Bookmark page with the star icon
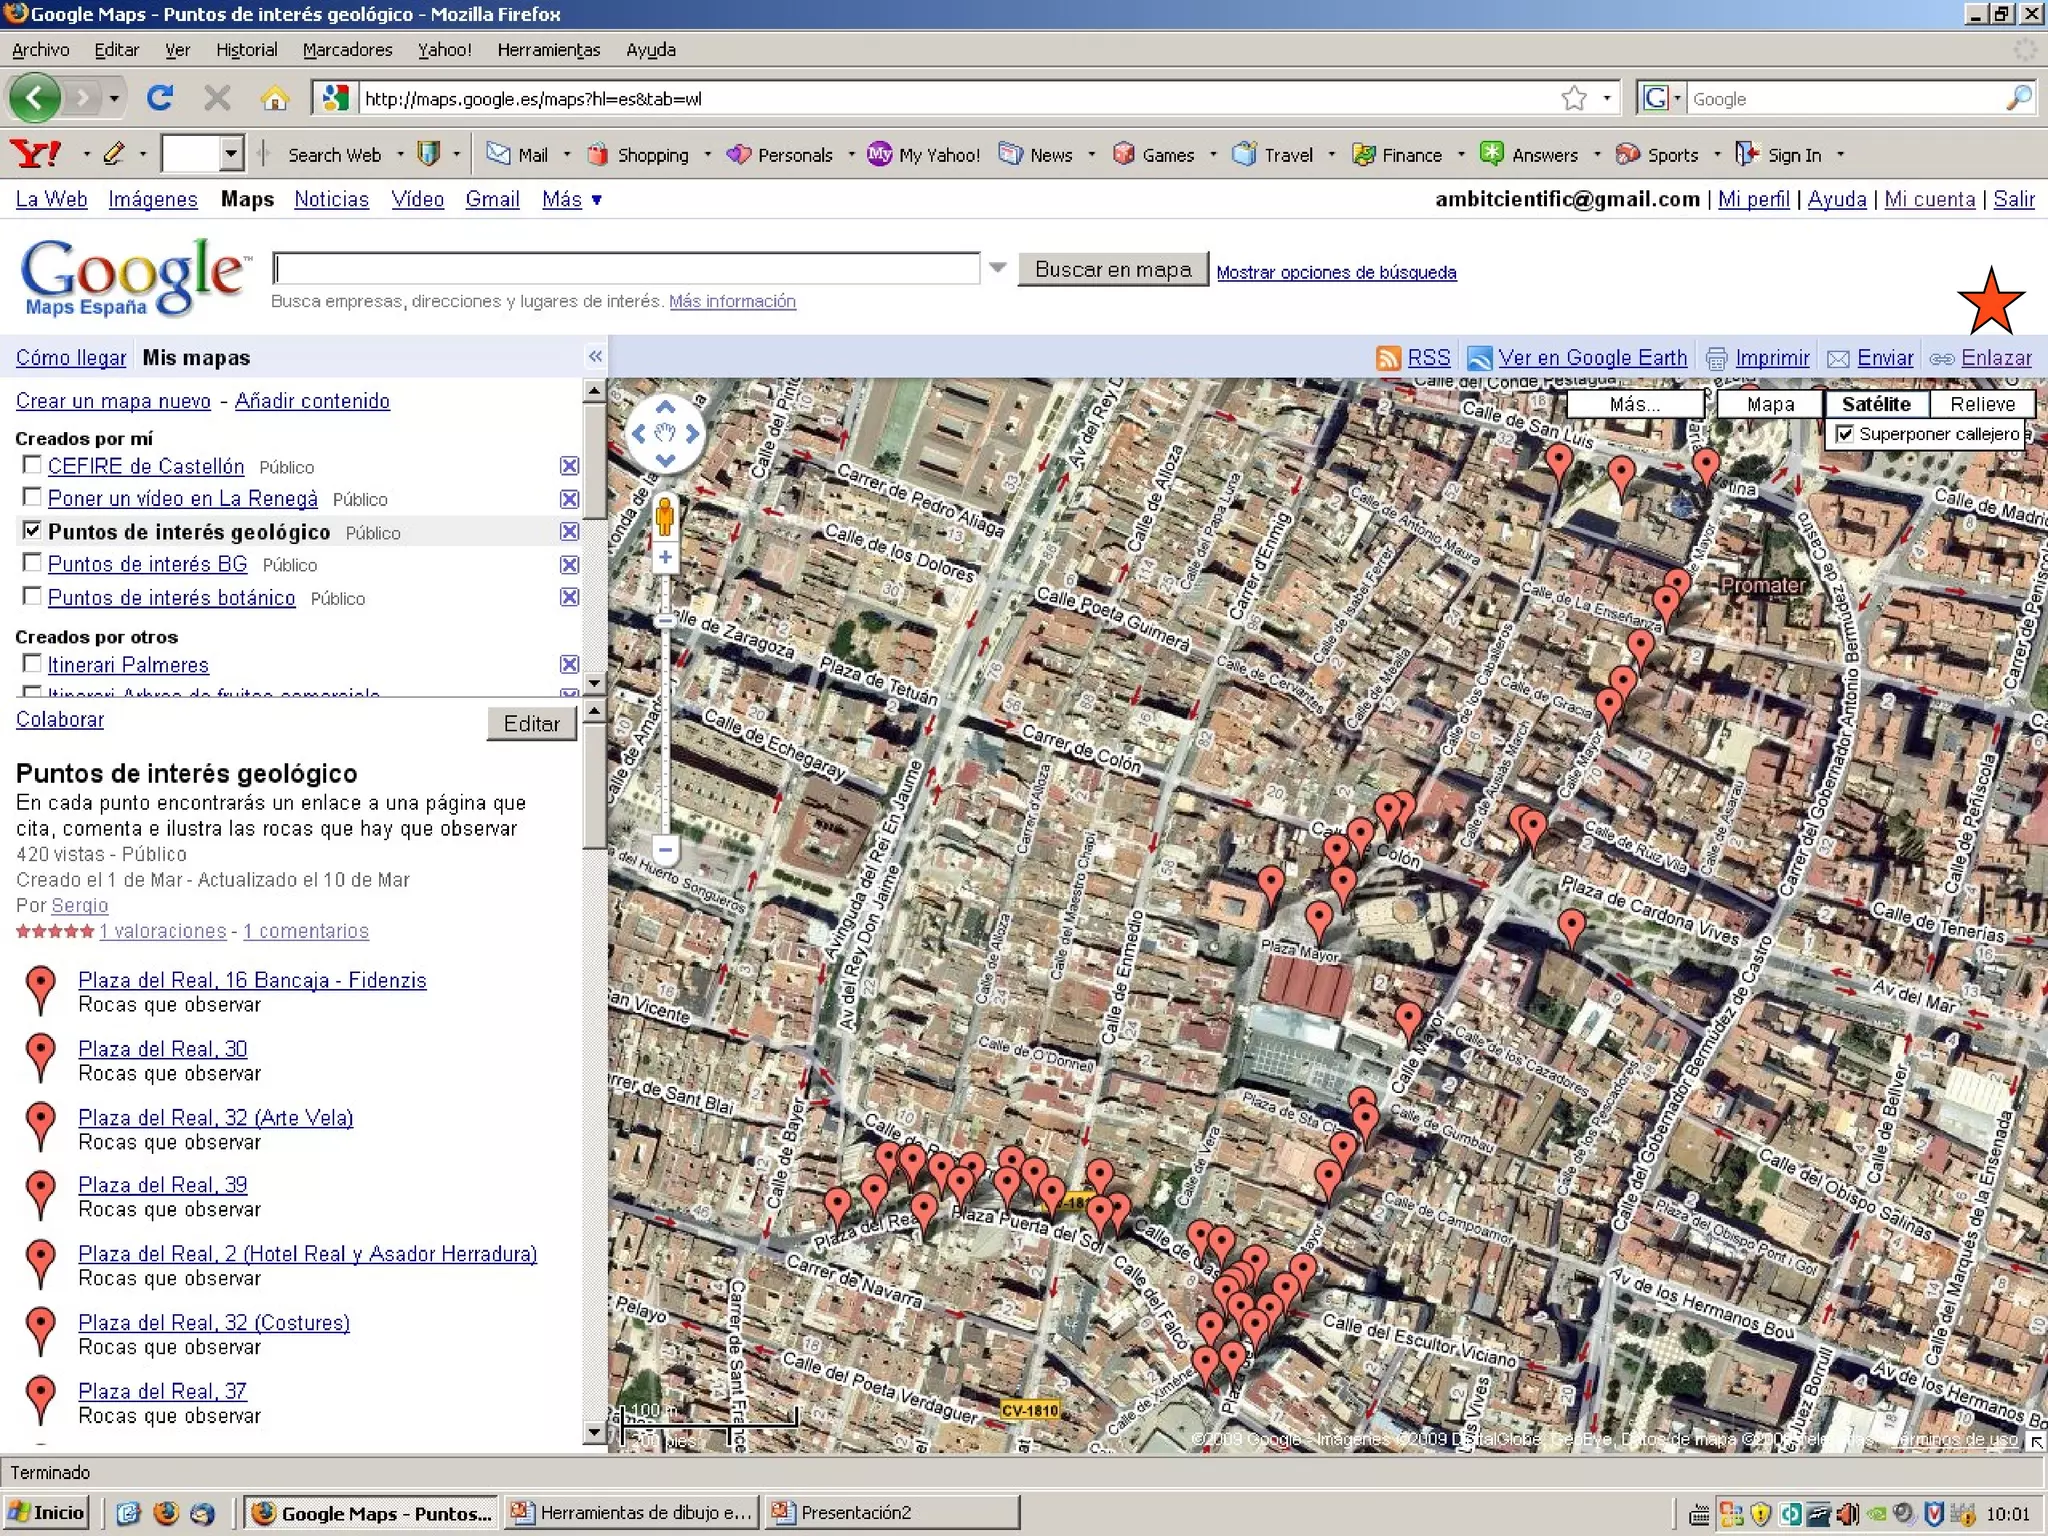The height and width of the screenshot is (1536, 2048). [1574, 98]
